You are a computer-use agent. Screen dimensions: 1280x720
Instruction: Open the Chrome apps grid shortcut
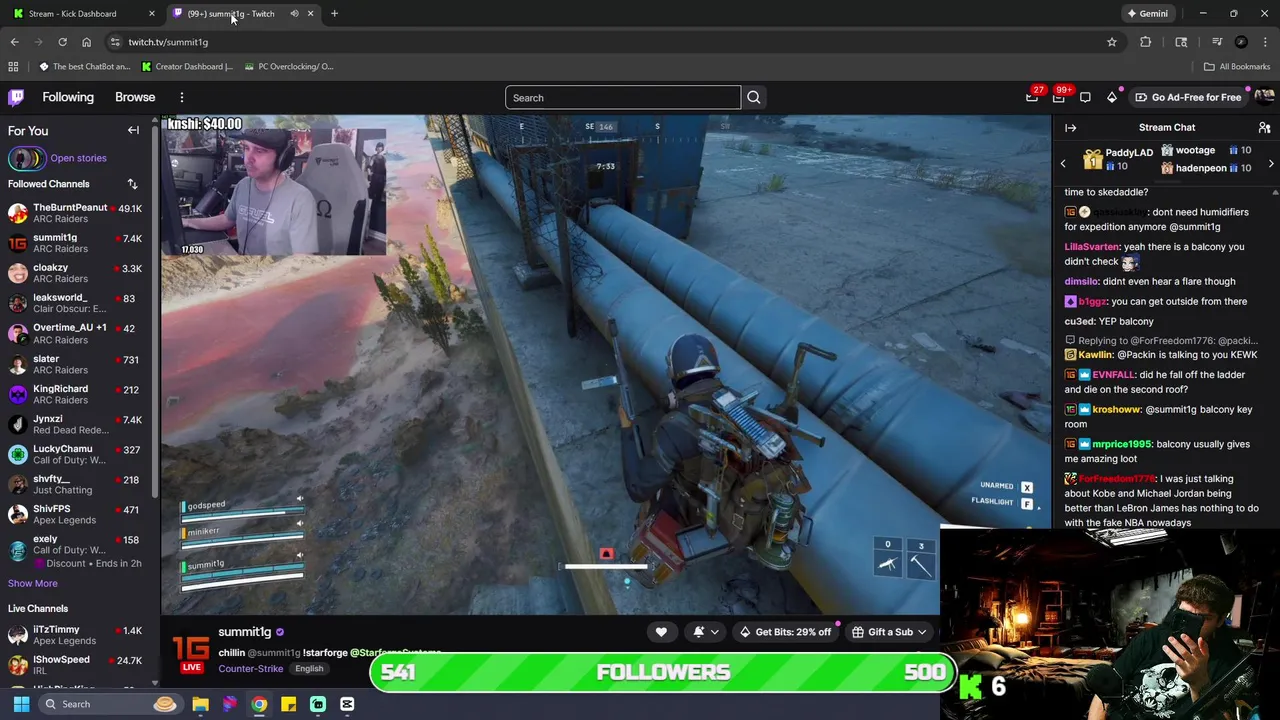click(13, 66)
